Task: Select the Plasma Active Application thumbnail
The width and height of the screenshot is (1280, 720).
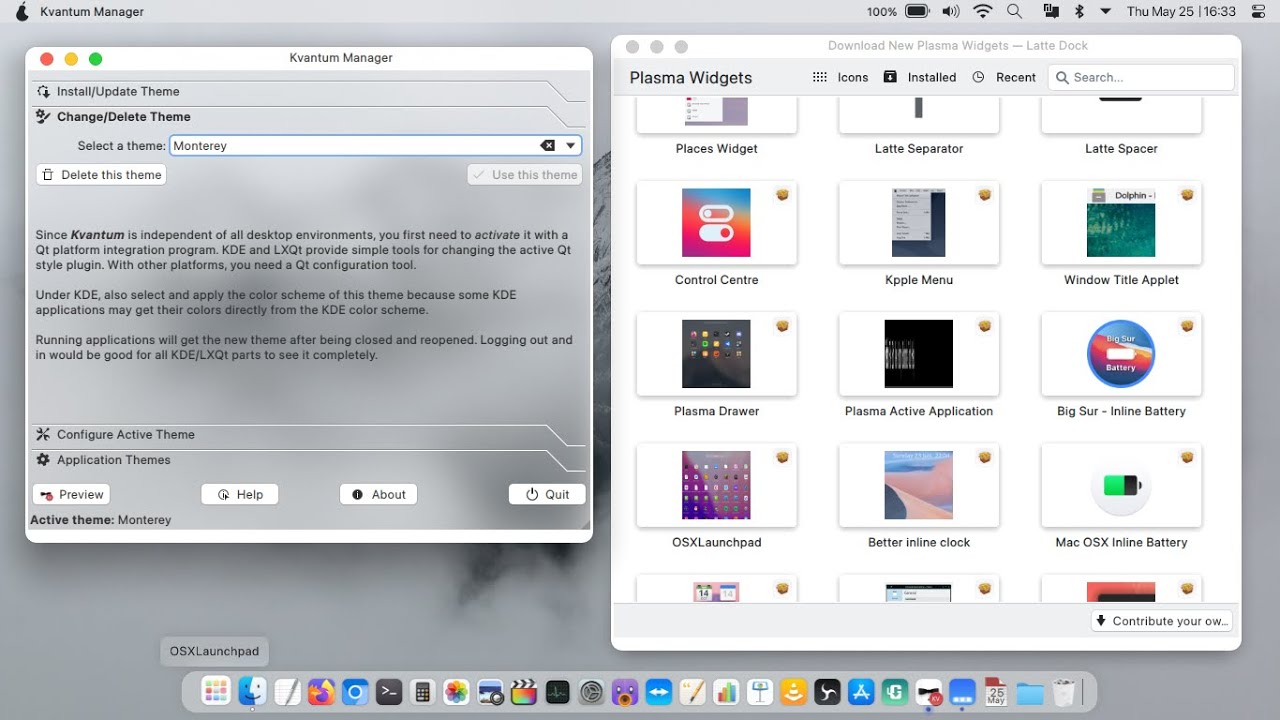Action: [919, 354]
